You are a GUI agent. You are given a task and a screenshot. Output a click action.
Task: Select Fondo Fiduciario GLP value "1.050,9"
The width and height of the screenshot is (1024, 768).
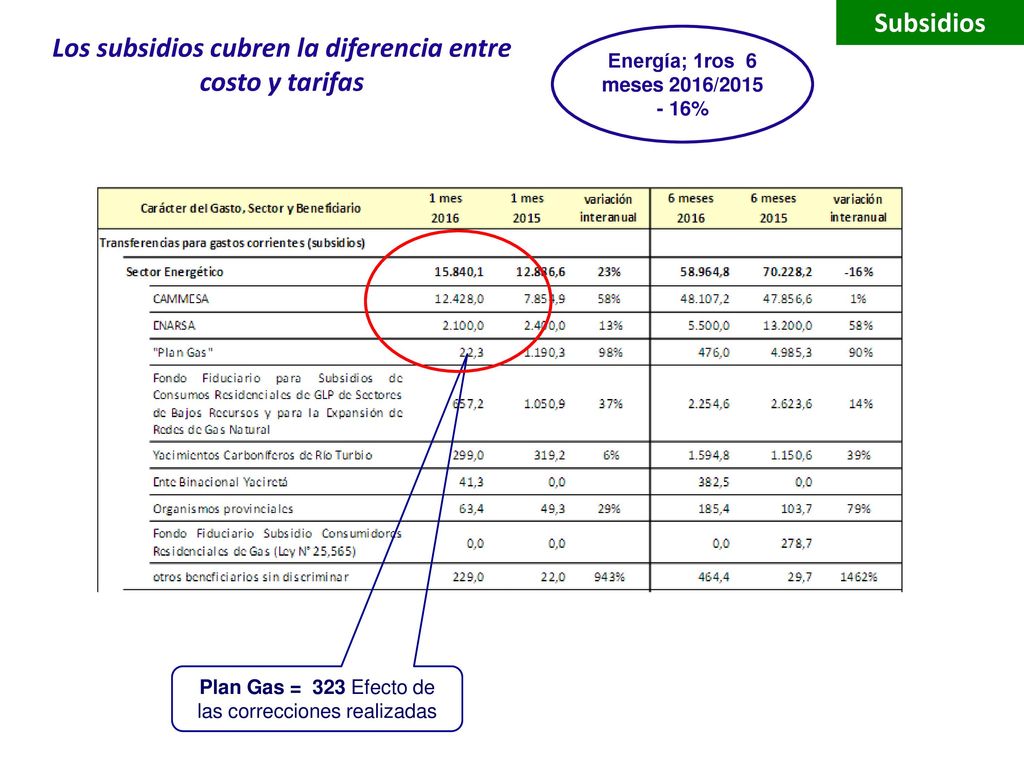coord(545,404)
